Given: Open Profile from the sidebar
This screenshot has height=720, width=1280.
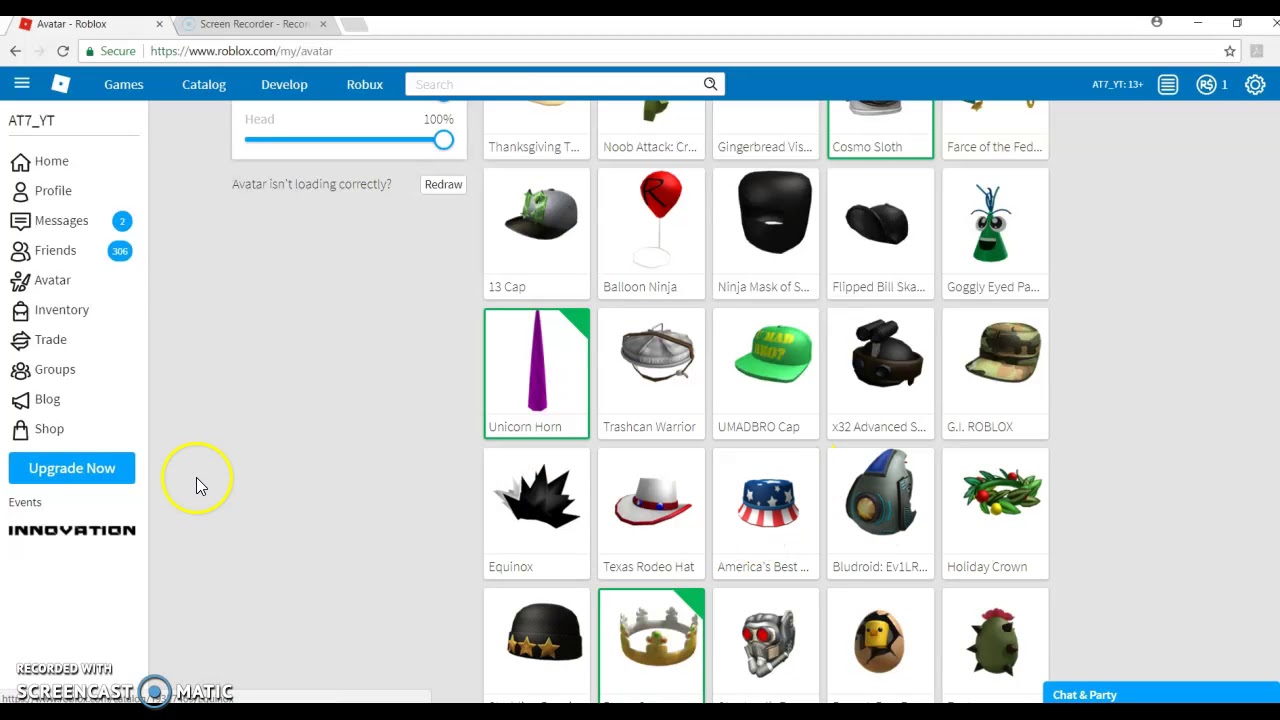Looking at the screenshot, I should tap(41, 191).
